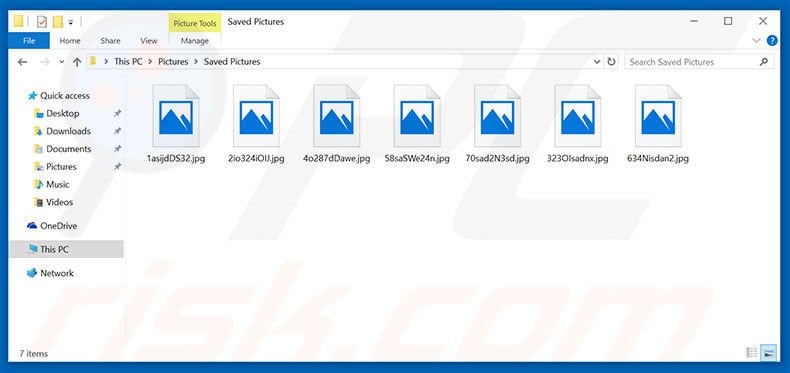Image resolution: width=790 pixels, height=373 pixels.
Task: Open the Help question mark icon
Action: point(771,41)
